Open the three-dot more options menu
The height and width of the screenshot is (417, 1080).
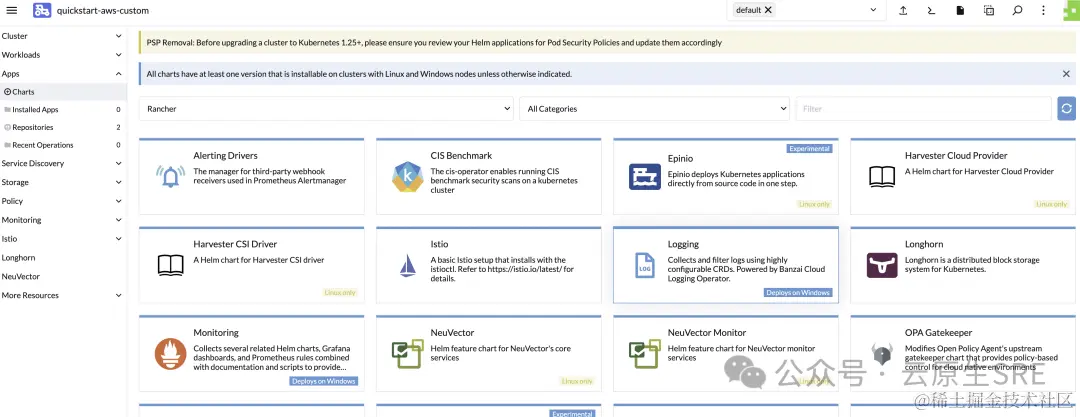click(1043, 10)
